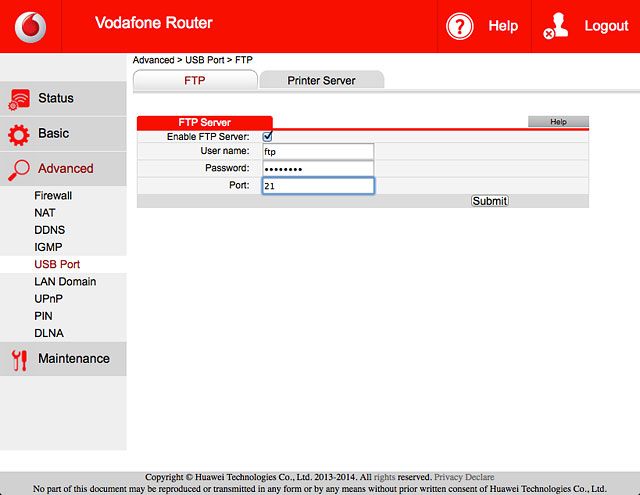Viewport: 640px width, 495px height.
Task: Click the Maintenance tools icon
Action: click(19, 360)
